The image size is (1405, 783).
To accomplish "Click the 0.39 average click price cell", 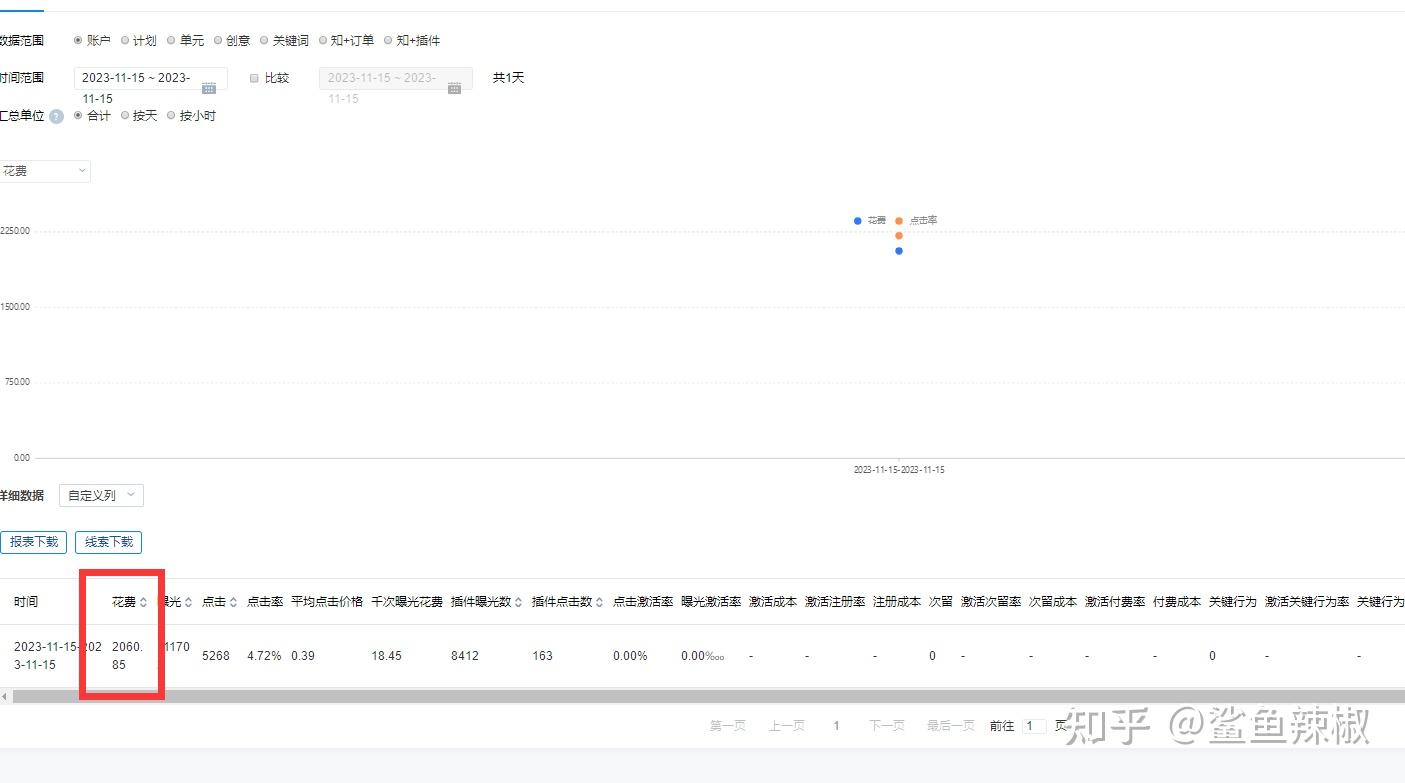I will click(303, 656).
